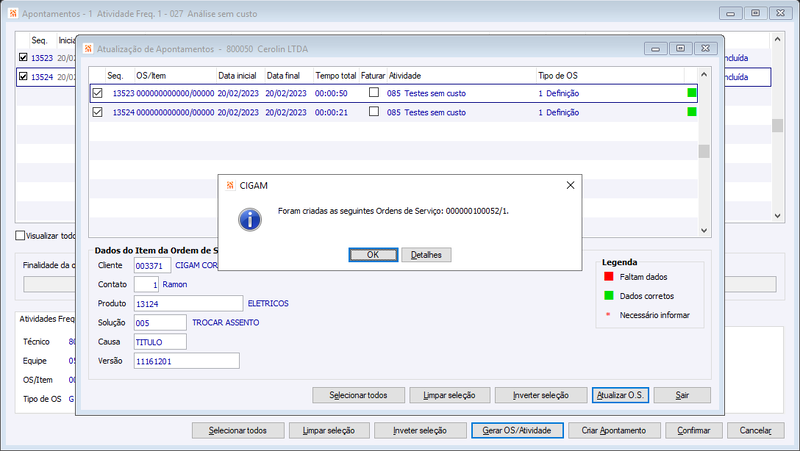Image resolution: width=800 pixels, height=451 pixels.
Task: Click the app icon of Atualização de Apontamentos window
Action: pos(88,48)
